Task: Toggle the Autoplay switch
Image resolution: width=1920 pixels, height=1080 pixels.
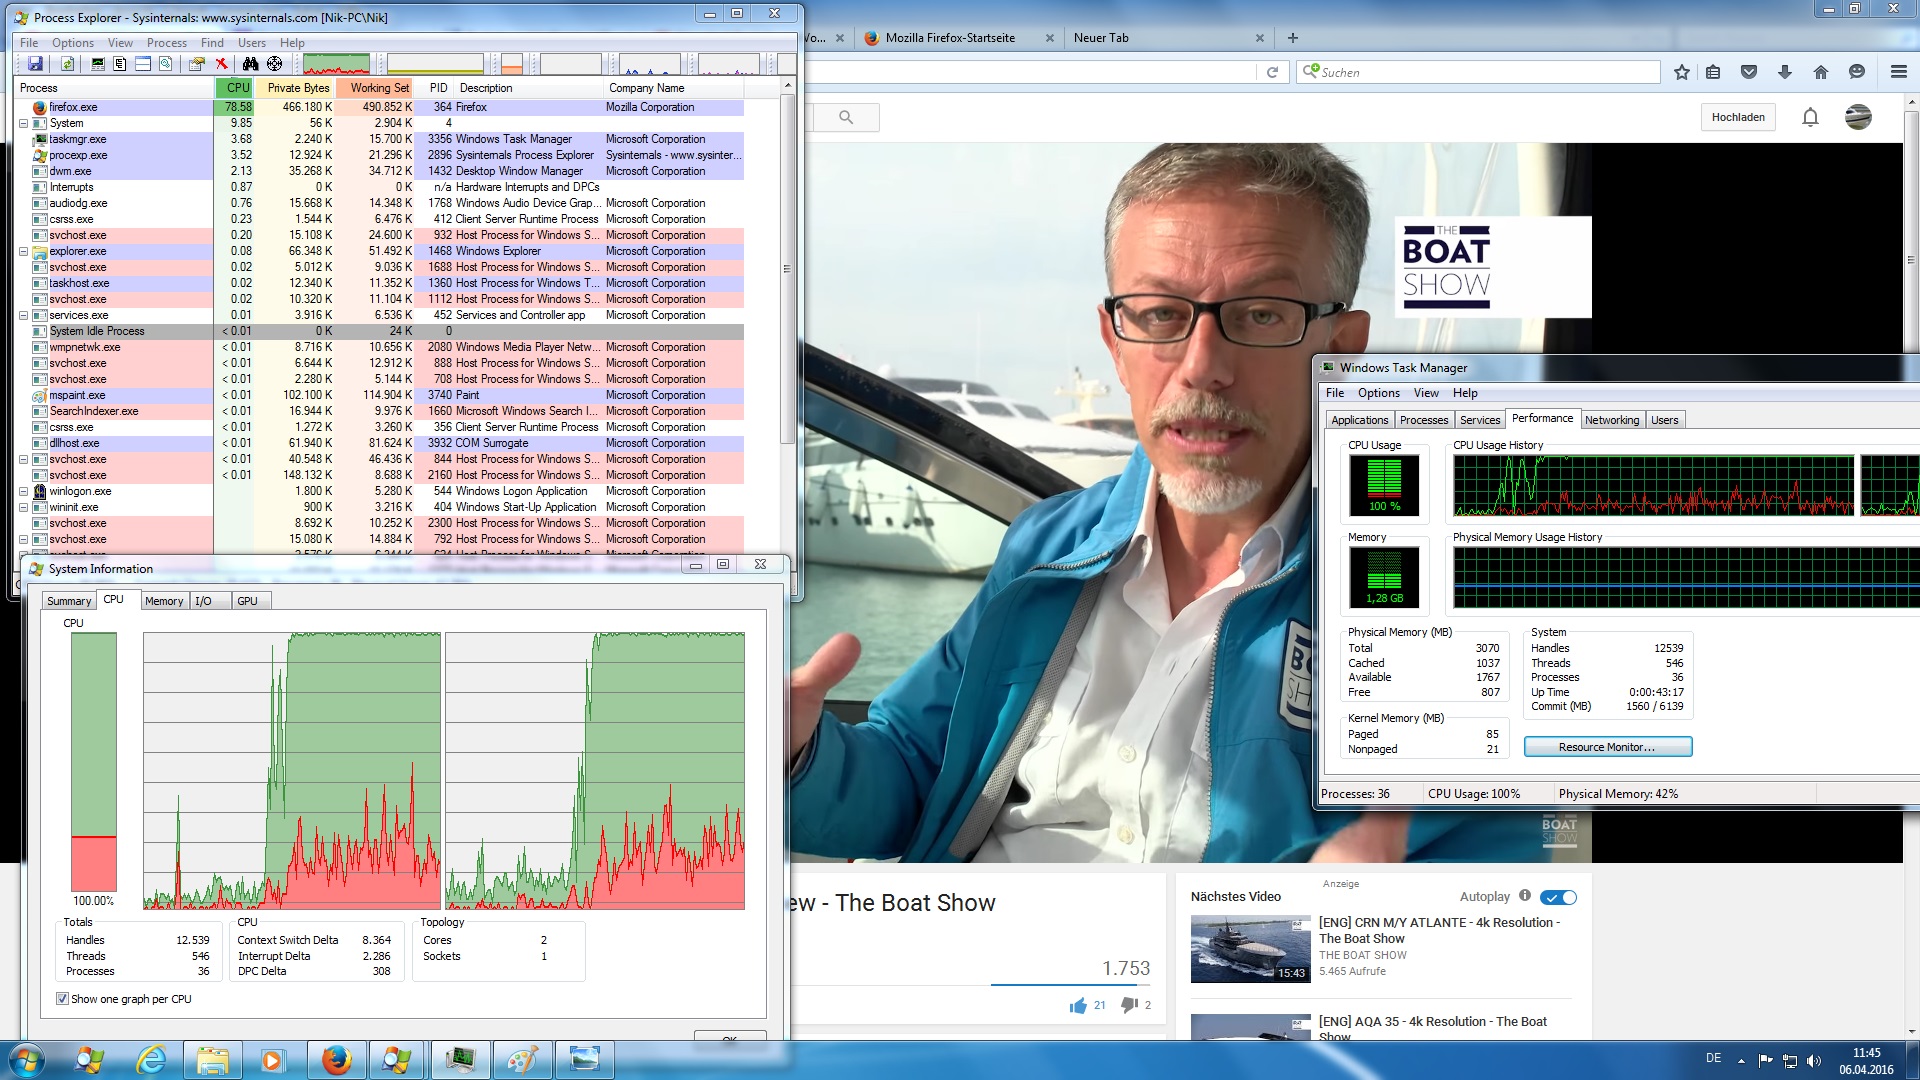Action: 1558,897
